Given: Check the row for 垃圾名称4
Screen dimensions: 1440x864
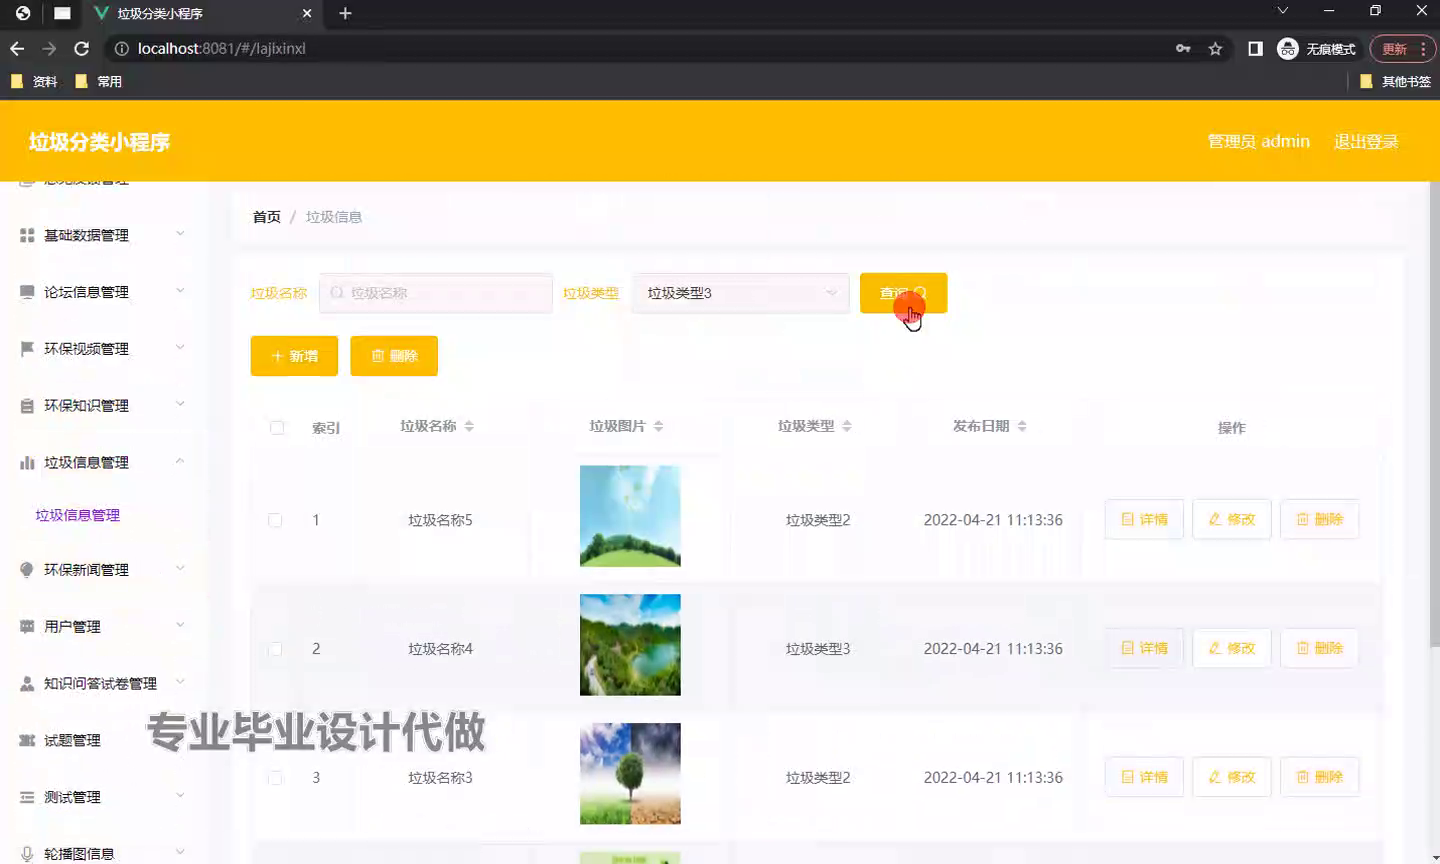Looking at the screenshot, I should tap(275, 649).
